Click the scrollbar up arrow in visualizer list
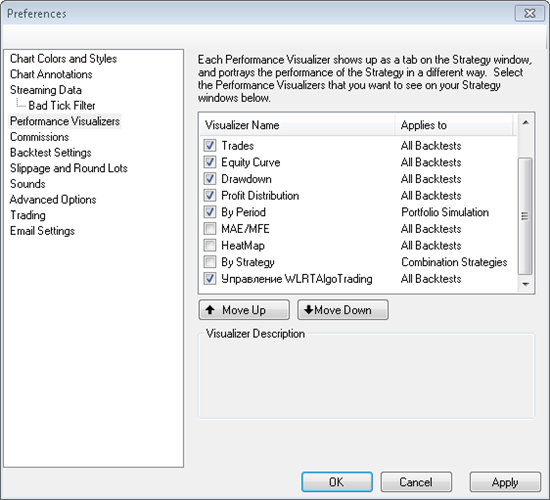Image resolution: width=550 pixels, height=500 pixels. (525, 123)
